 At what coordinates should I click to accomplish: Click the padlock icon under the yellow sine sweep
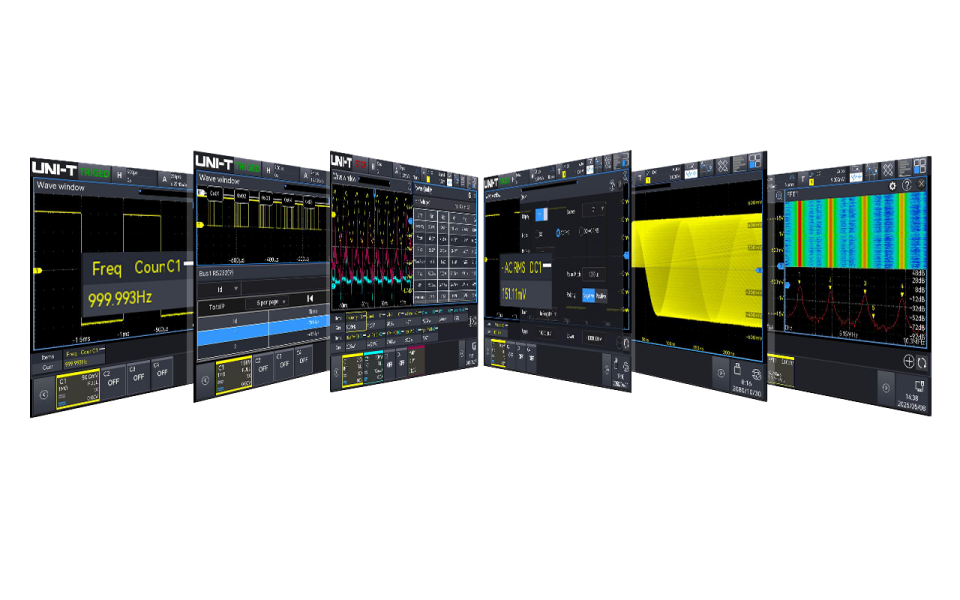737,369
